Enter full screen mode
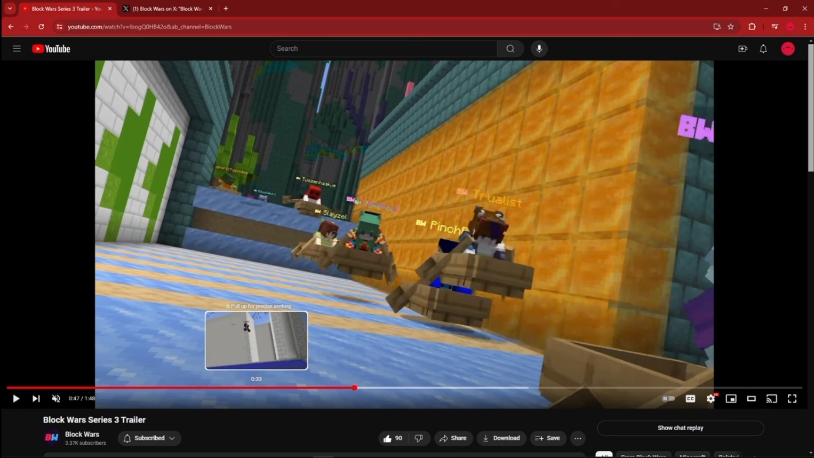Viewport: 814px width, 458px height. click(792, 399)
